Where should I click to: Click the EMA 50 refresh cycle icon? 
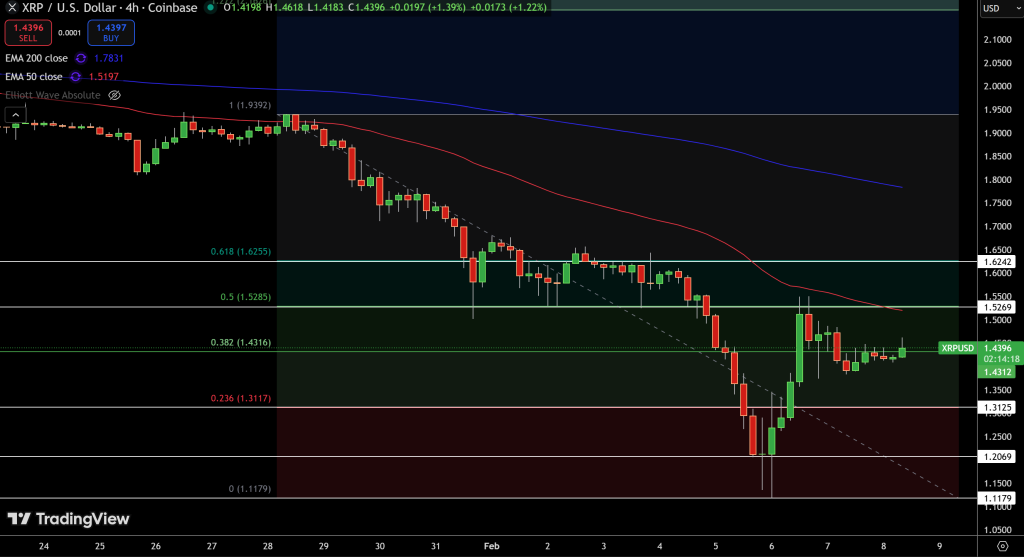[x=76, y=76]
